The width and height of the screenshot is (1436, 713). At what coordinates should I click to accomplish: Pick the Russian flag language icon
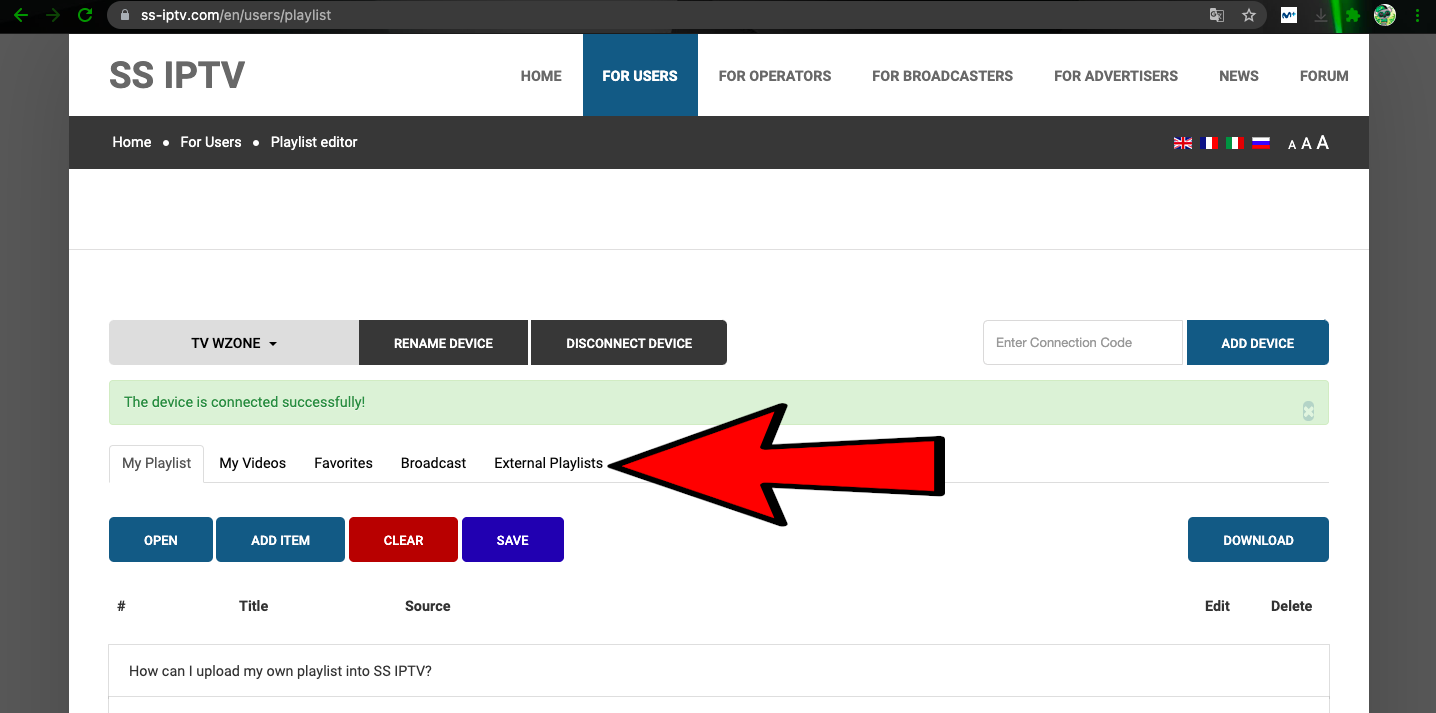pos(1261,143)
